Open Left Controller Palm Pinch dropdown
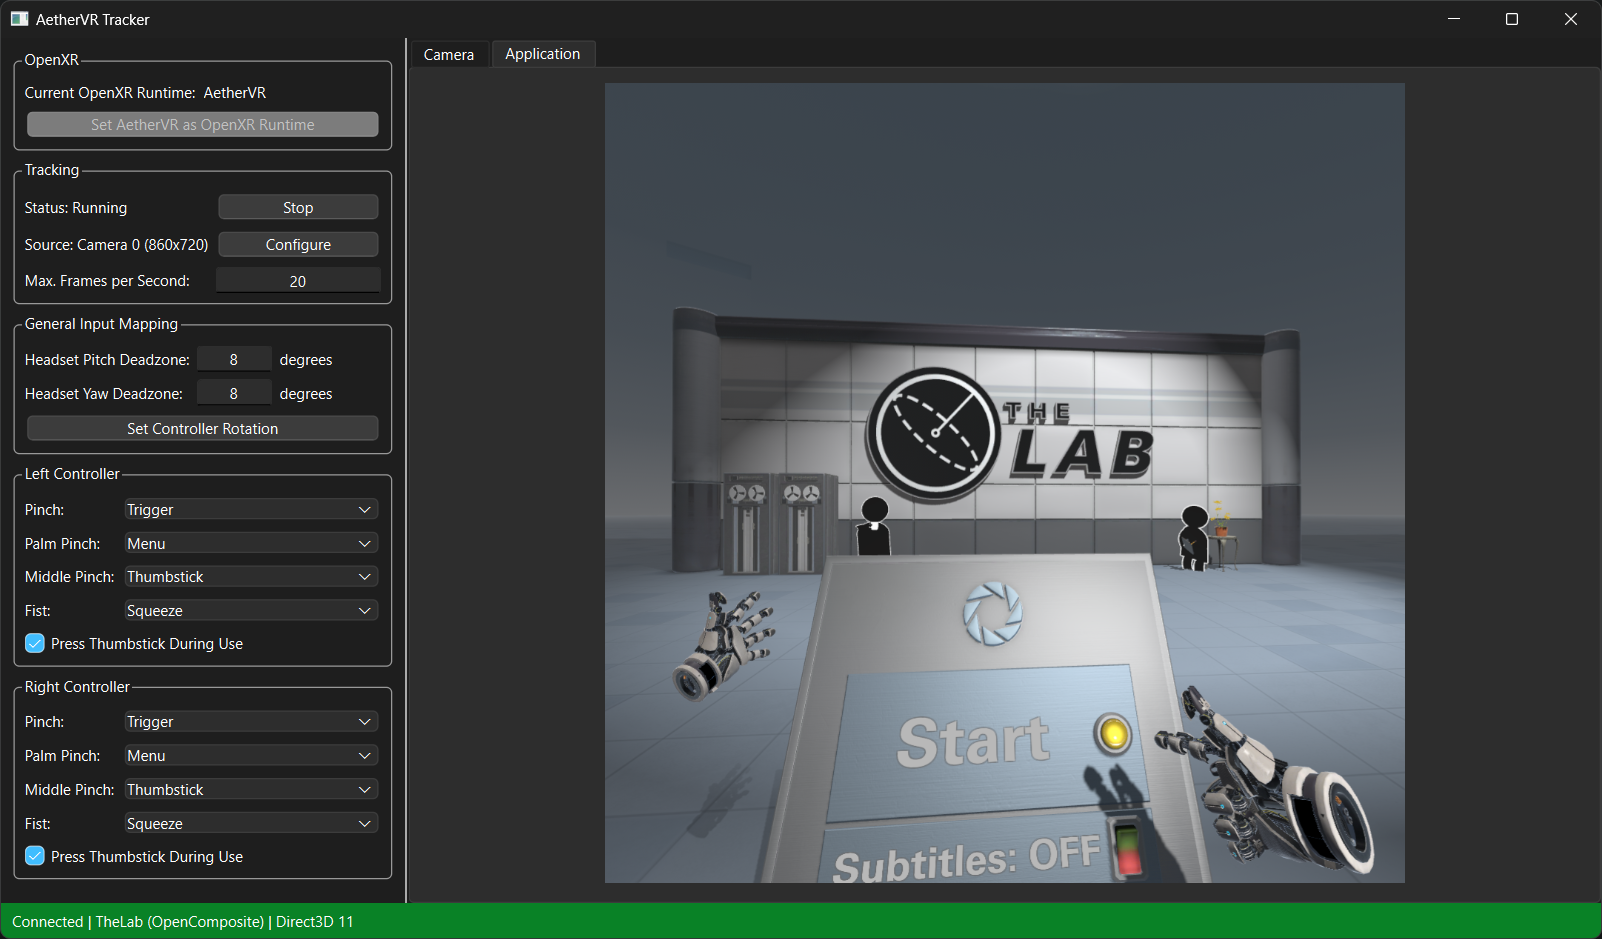The width and height of the screenshot is (1602, 939). pos(251,544)
